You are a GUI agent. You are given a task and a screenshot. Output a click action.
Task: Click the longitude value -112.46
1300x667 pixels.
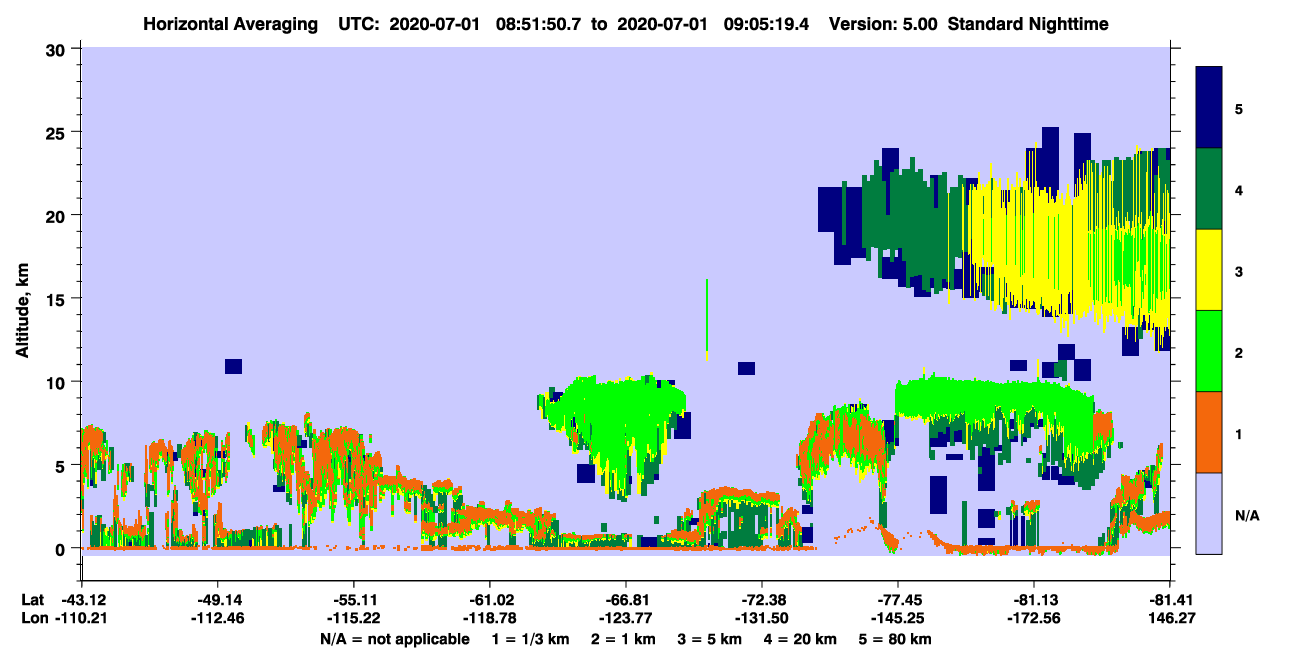[x=218, y=618]
